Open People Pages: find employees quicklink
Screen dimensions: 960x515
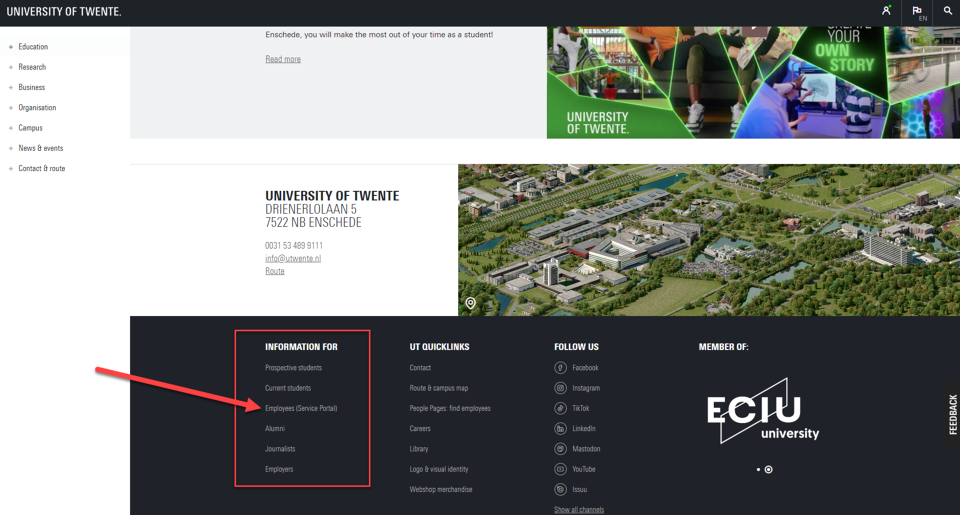[x=450, y=408]
